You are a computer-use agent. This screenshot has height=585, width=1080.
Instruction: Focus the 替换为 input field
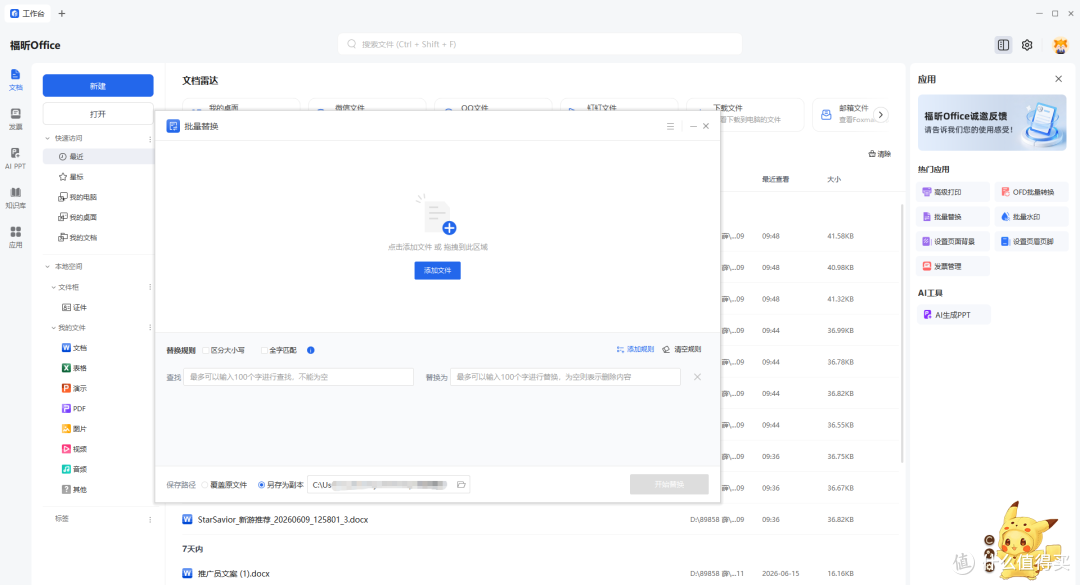(565, 377)
